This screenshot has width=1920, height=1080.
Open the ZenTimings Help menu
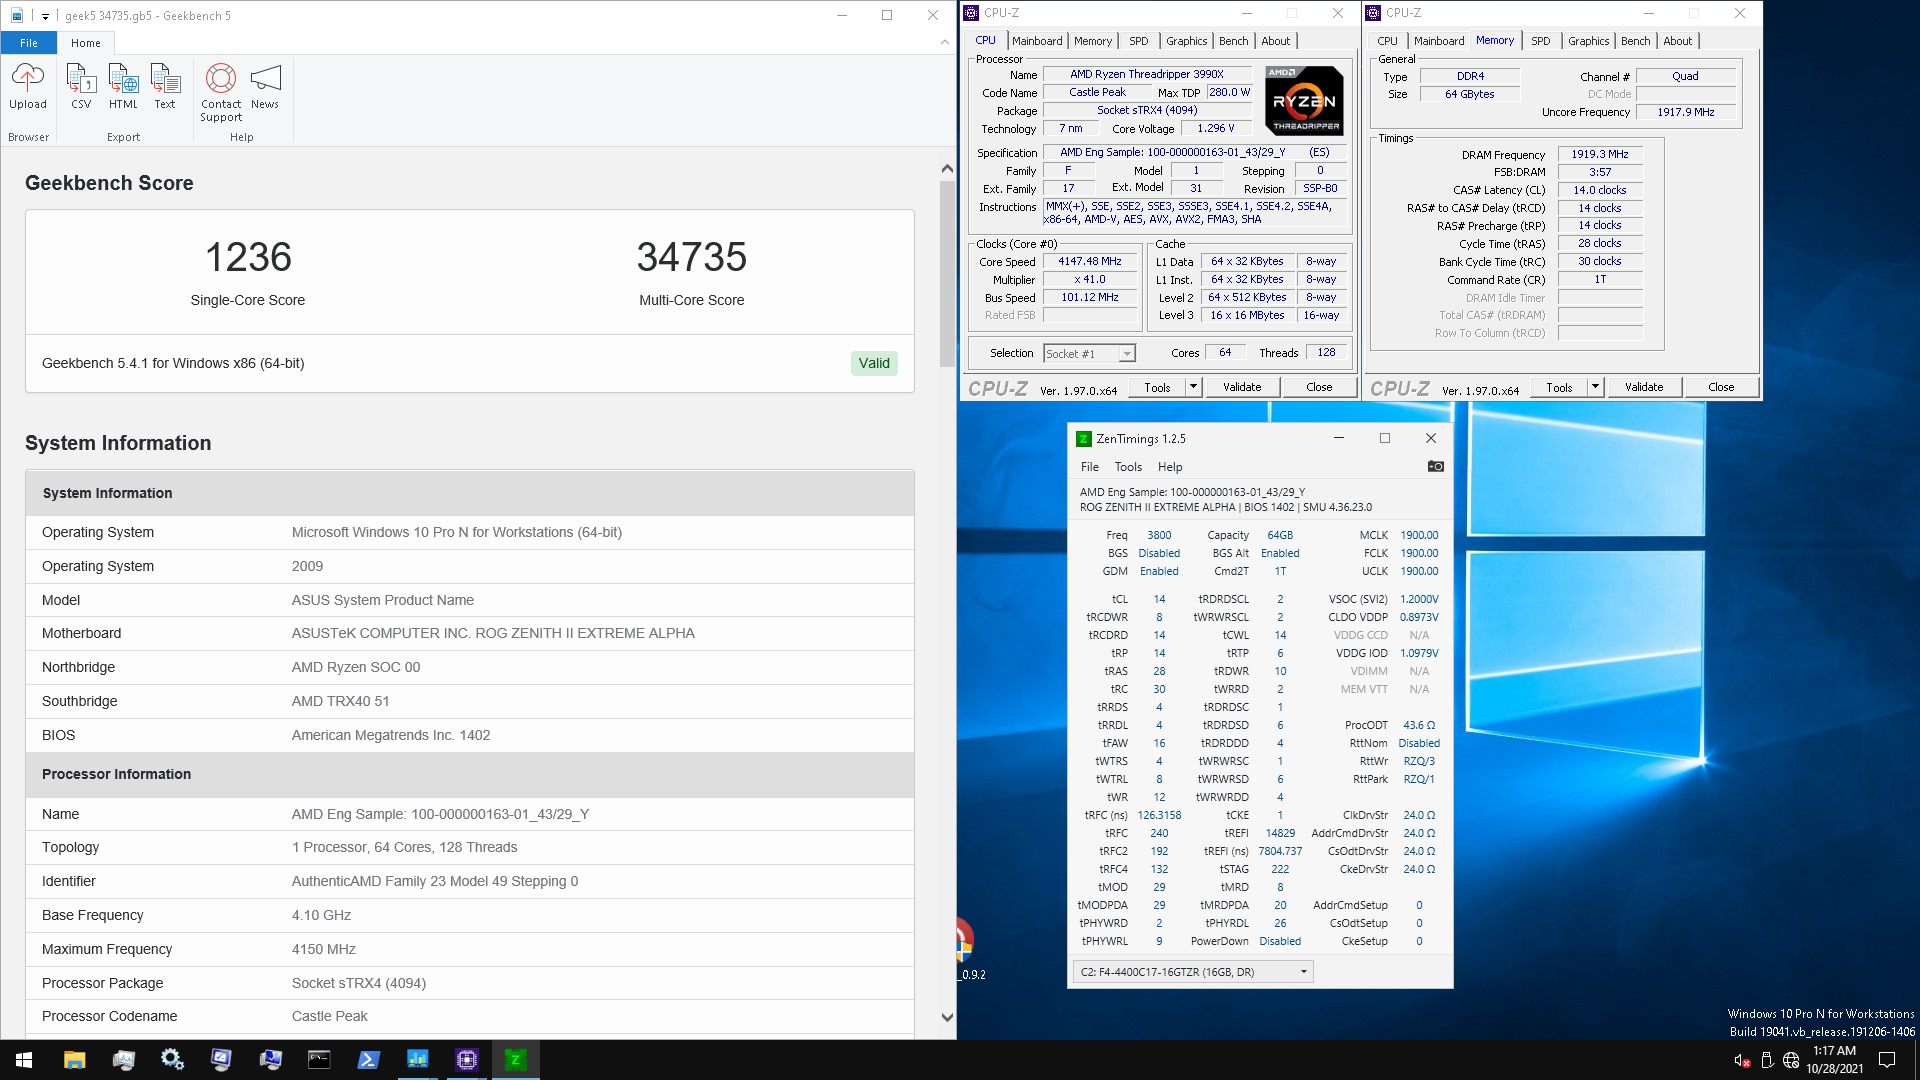pos(1170,467)
